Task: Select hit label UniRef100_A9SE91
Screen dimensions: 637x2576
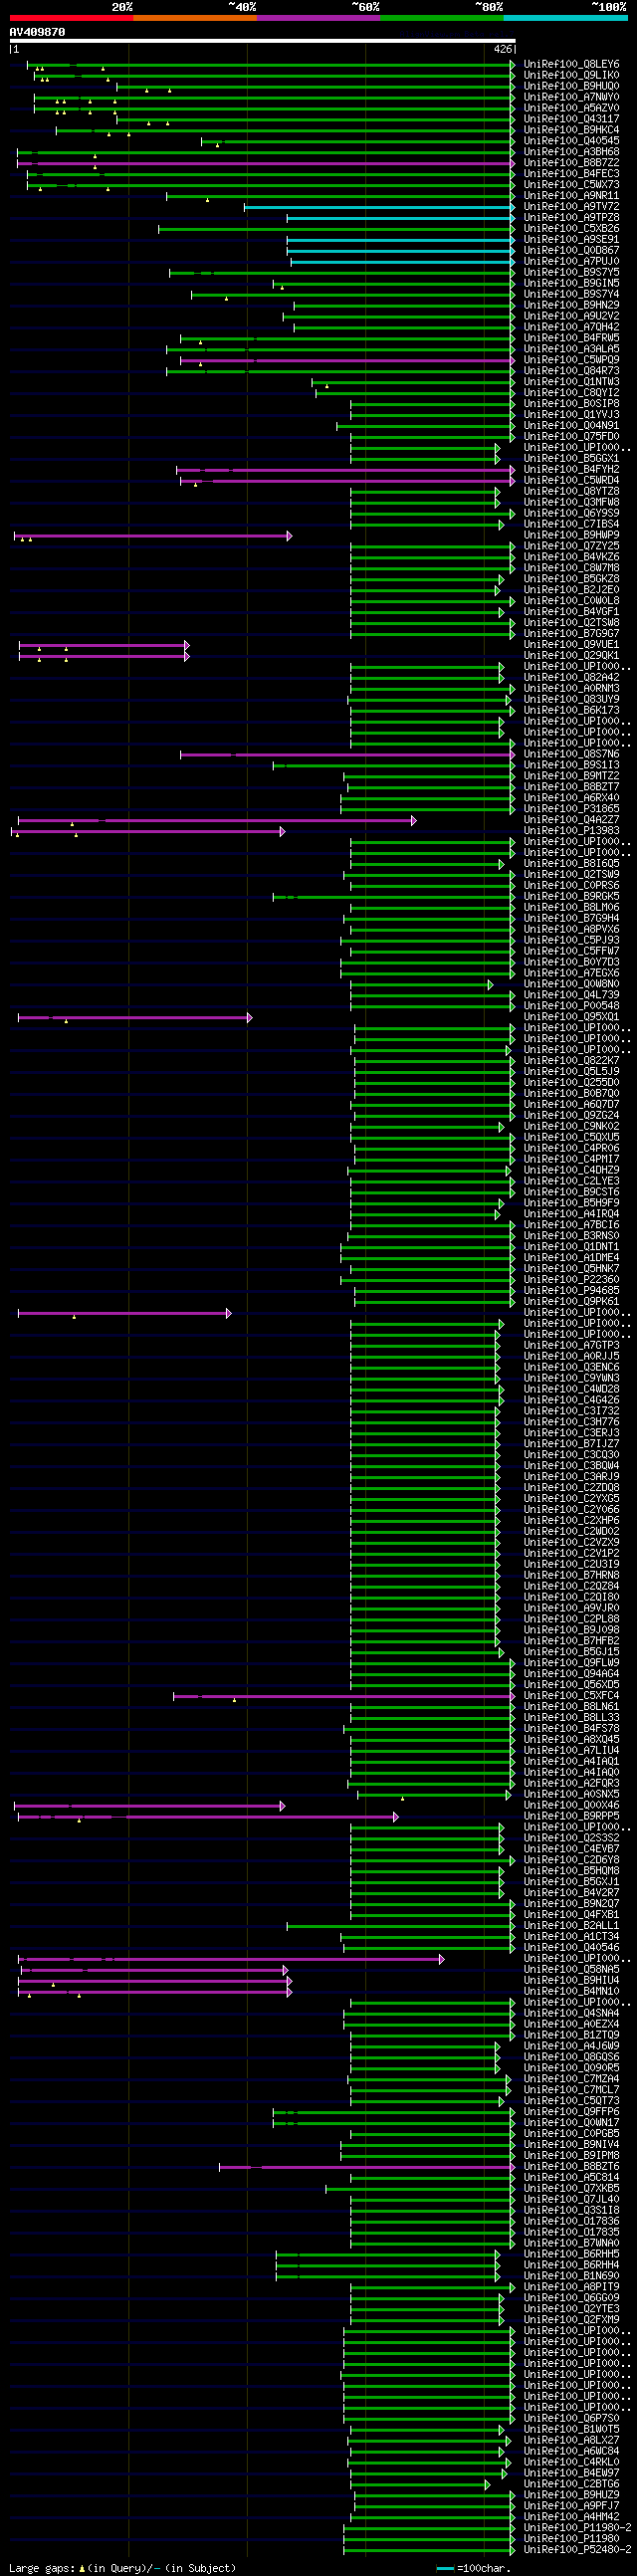Action: (571, 240)
